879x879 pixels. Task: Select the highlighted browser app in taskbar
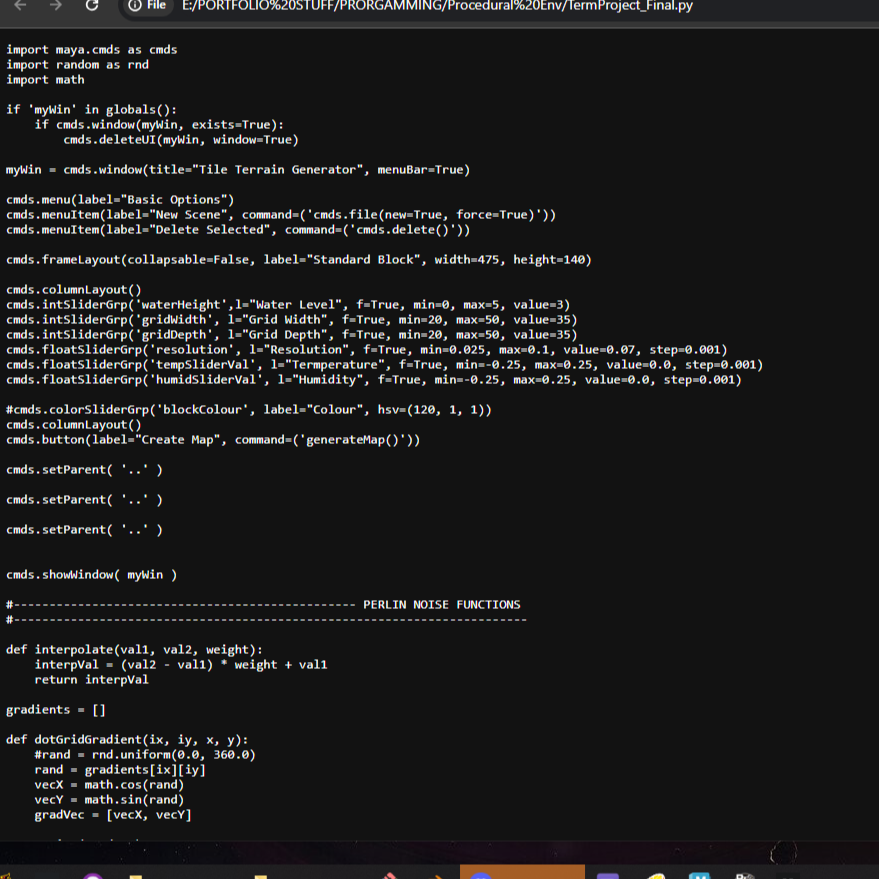coord(521,871)
